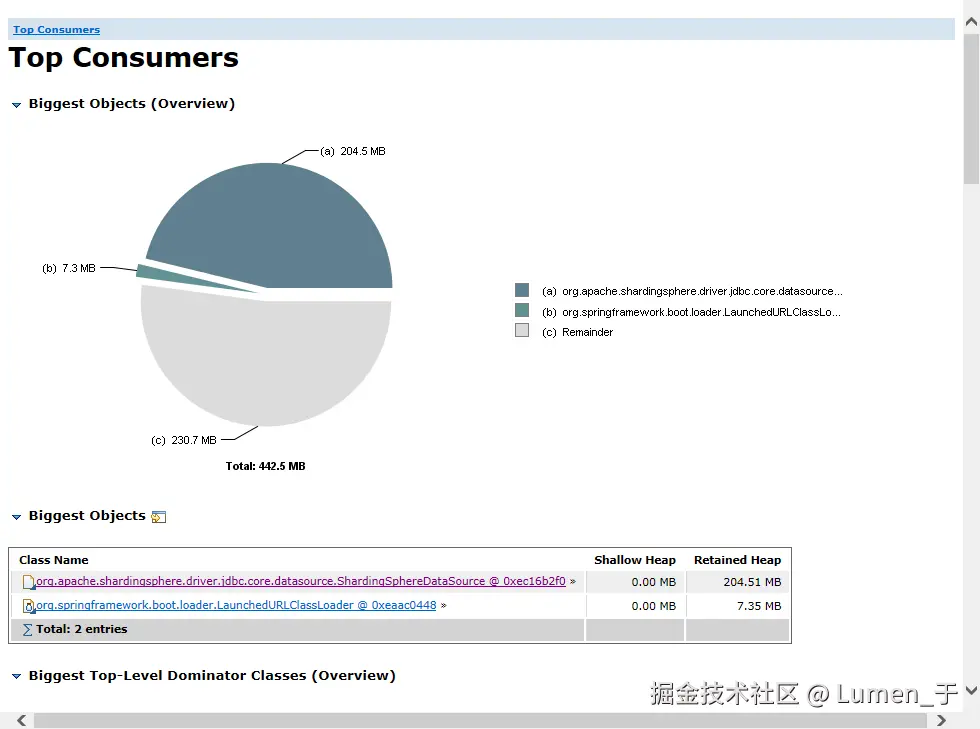Click the (a) 204.5 MB chart label
The height and width of the screenshot is (729, 980).
click(x=352, y=151)
